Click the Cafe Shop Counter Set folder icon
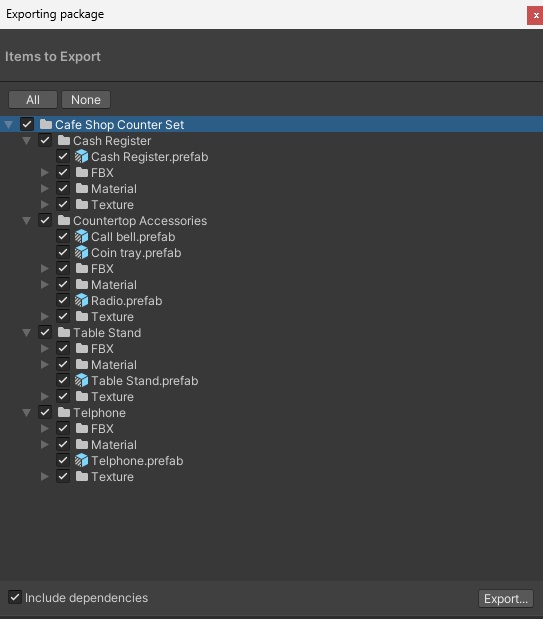The height and width of the screenshot is (619, 543). 46,124
